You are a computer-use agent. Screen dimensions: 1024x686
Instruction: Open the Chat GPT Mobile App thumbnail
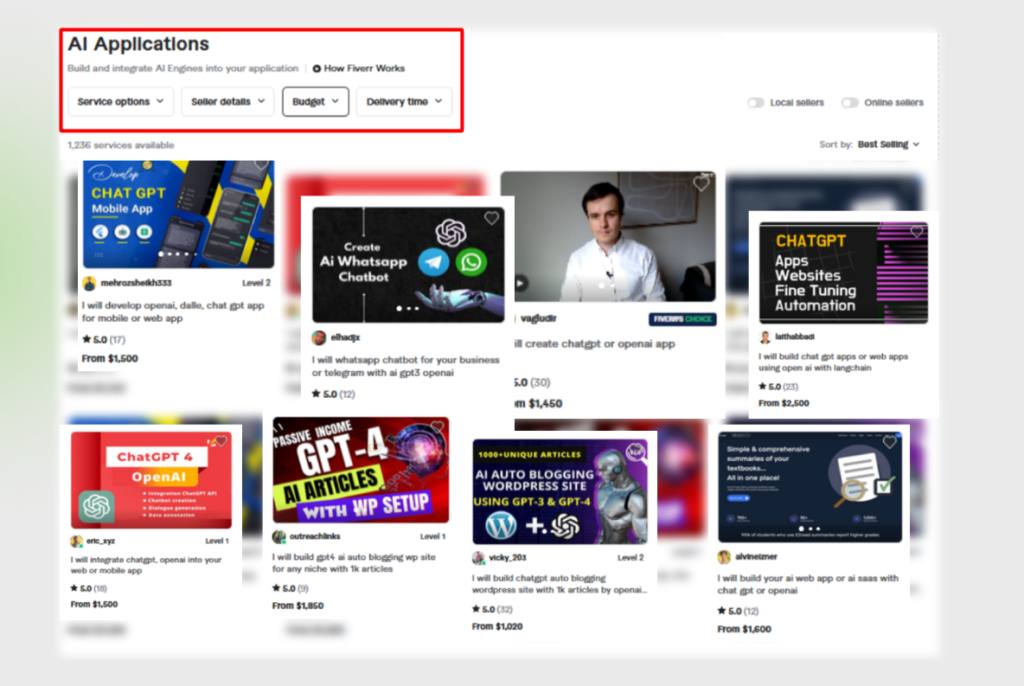[178, 214]
